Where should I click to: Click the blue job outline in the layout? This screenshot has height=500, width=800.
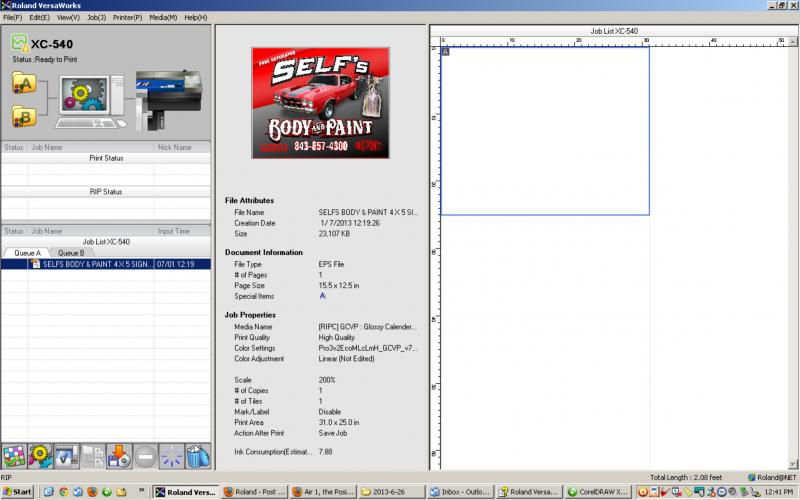click(545, 131)
